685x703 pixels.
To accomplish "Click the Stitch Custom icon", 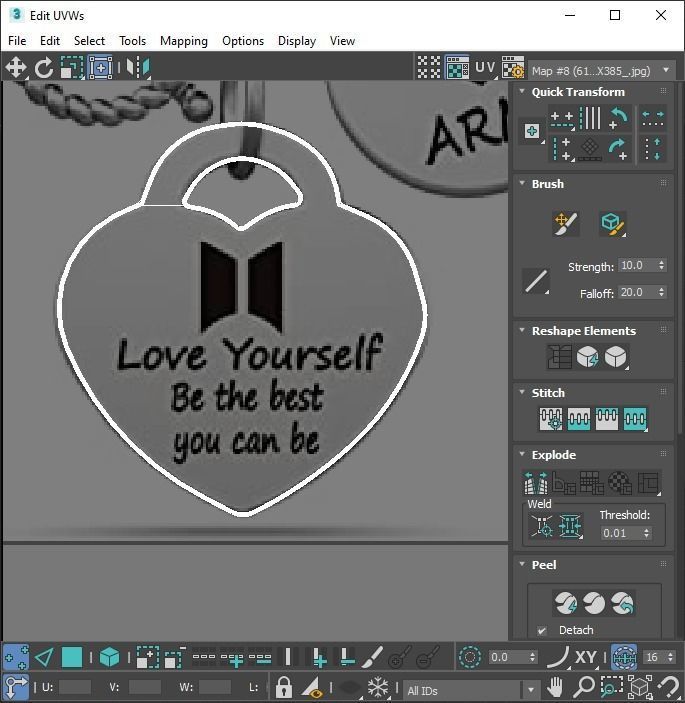I will [x=551, y=419].
